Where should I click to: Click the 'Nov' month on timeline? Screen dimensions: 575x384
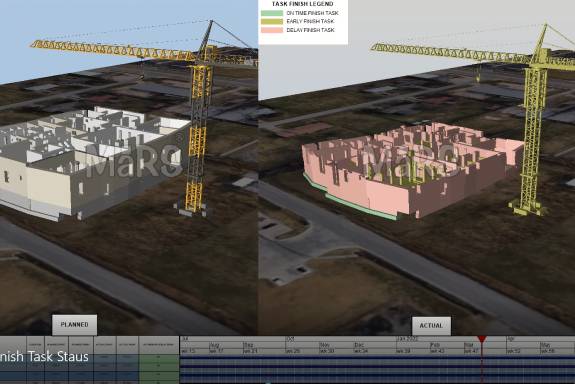tap(324, 345)
